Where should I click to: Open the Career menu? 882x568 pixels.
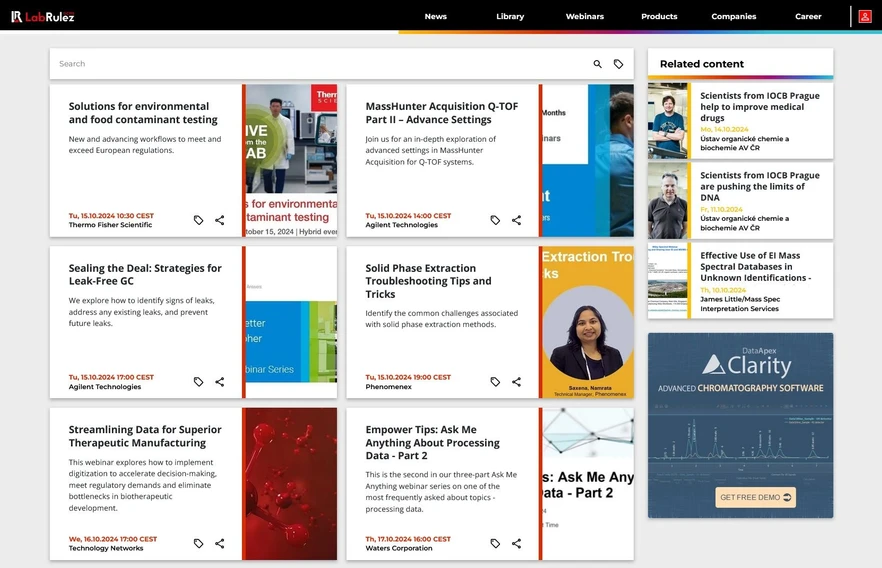tap(808, 16)
